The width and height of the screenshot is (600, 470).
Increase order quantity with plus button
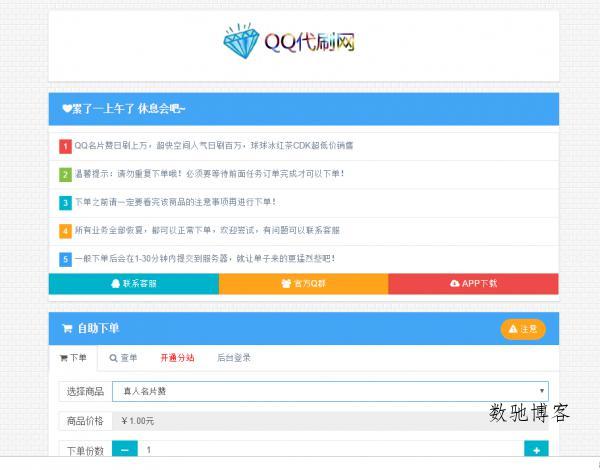pyautogui.click(x=536, y=450)
